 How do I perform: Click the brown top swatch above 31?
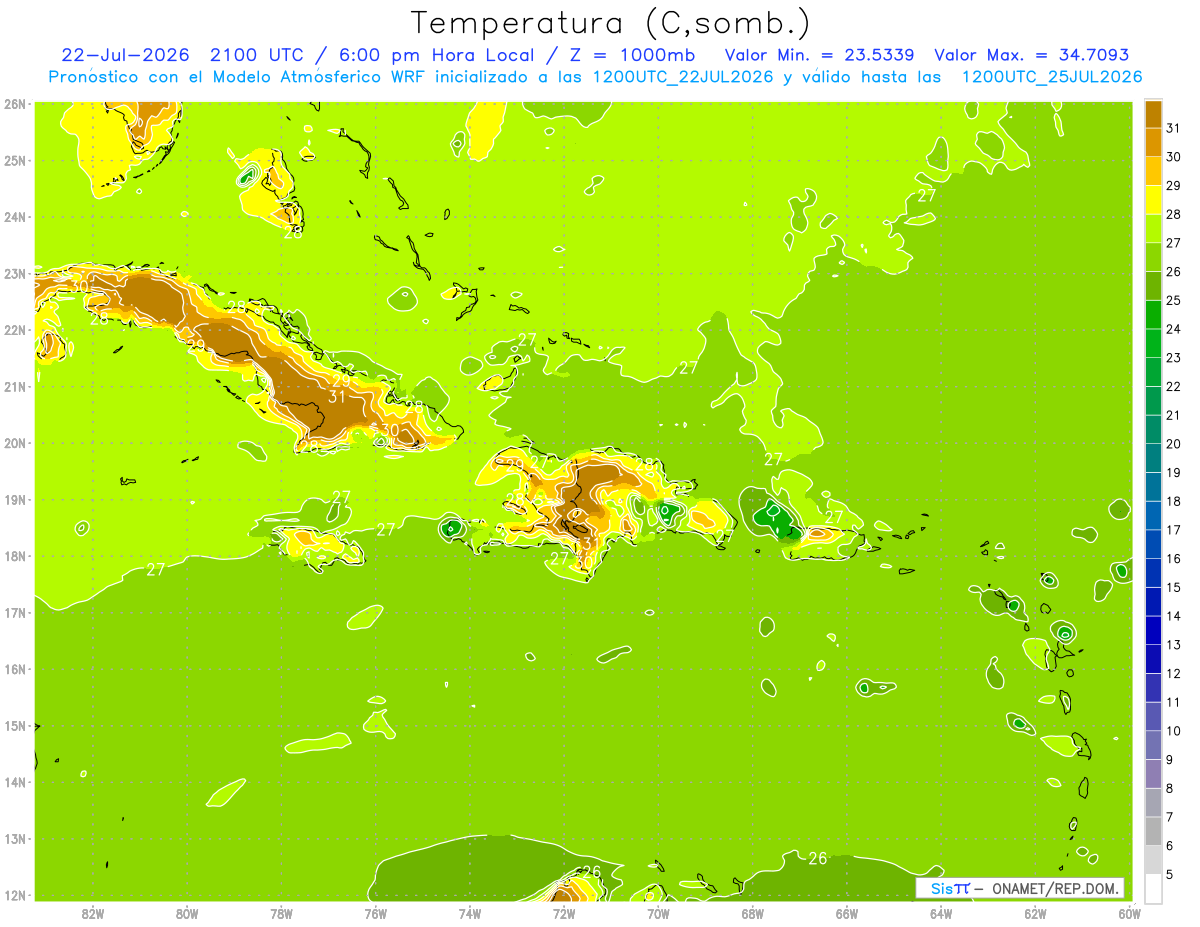(x=1153, y=114)
